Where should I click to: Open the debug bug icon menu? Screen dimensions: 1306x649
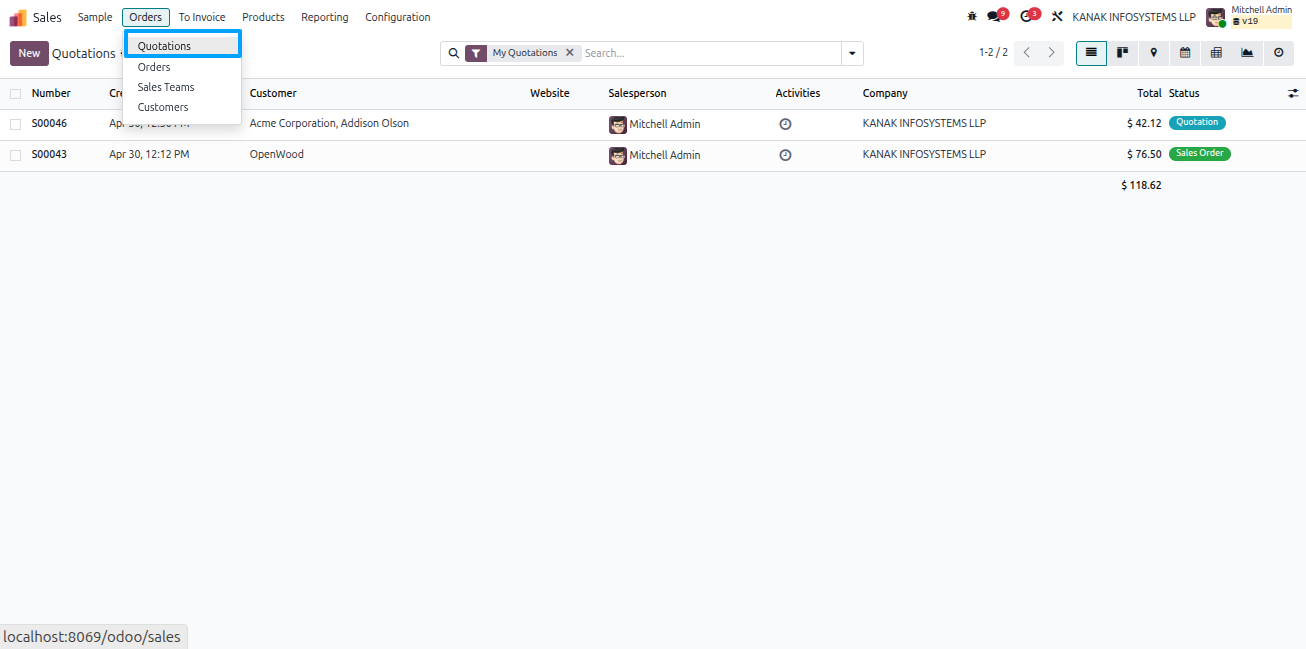click(x=972, y=17)
